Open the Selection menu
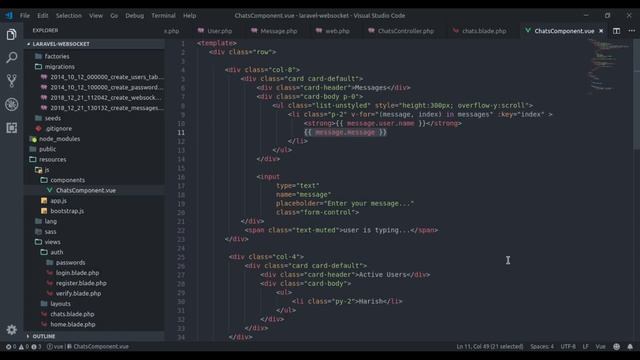640x360 pixels. point(69,16)
